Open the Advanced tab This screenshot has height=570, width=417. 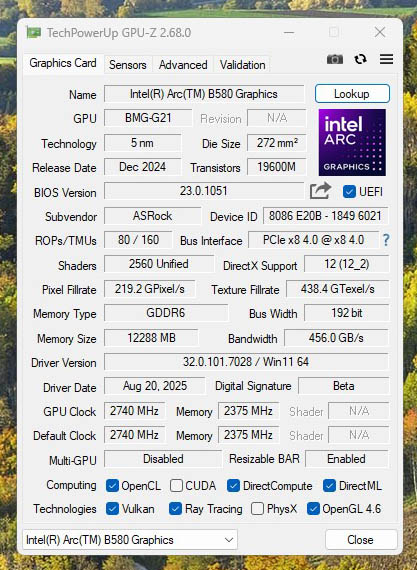[x=183, y=65]
